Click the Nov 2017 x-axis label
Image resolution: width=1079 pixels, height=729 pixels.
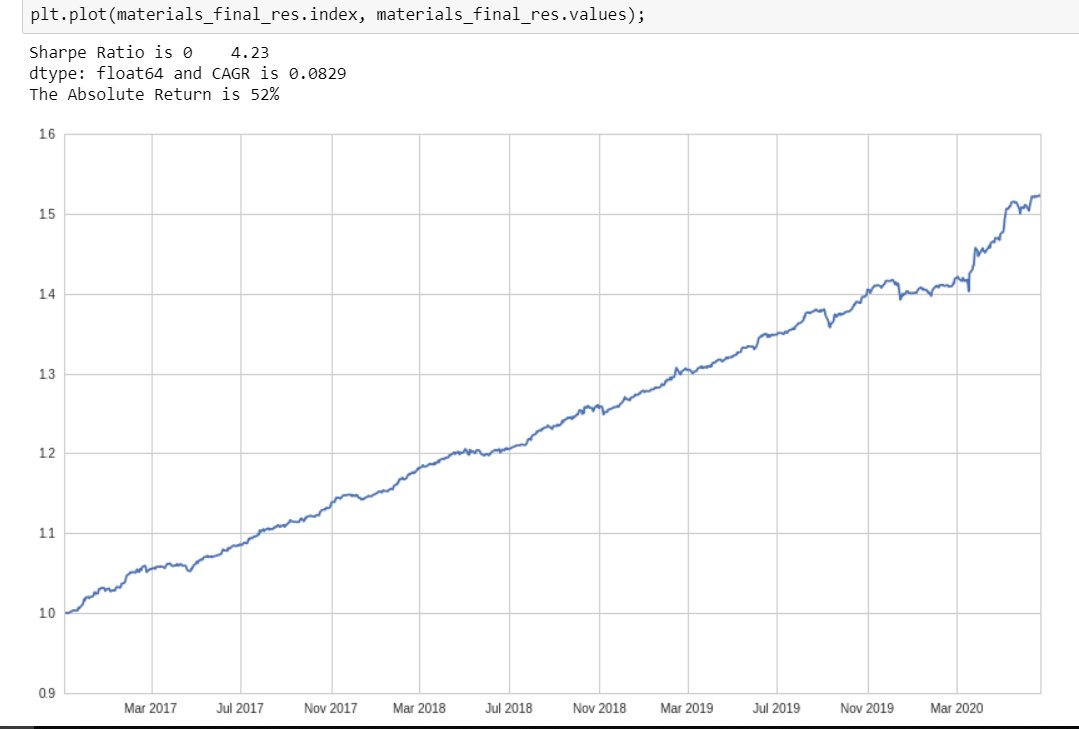329,707
